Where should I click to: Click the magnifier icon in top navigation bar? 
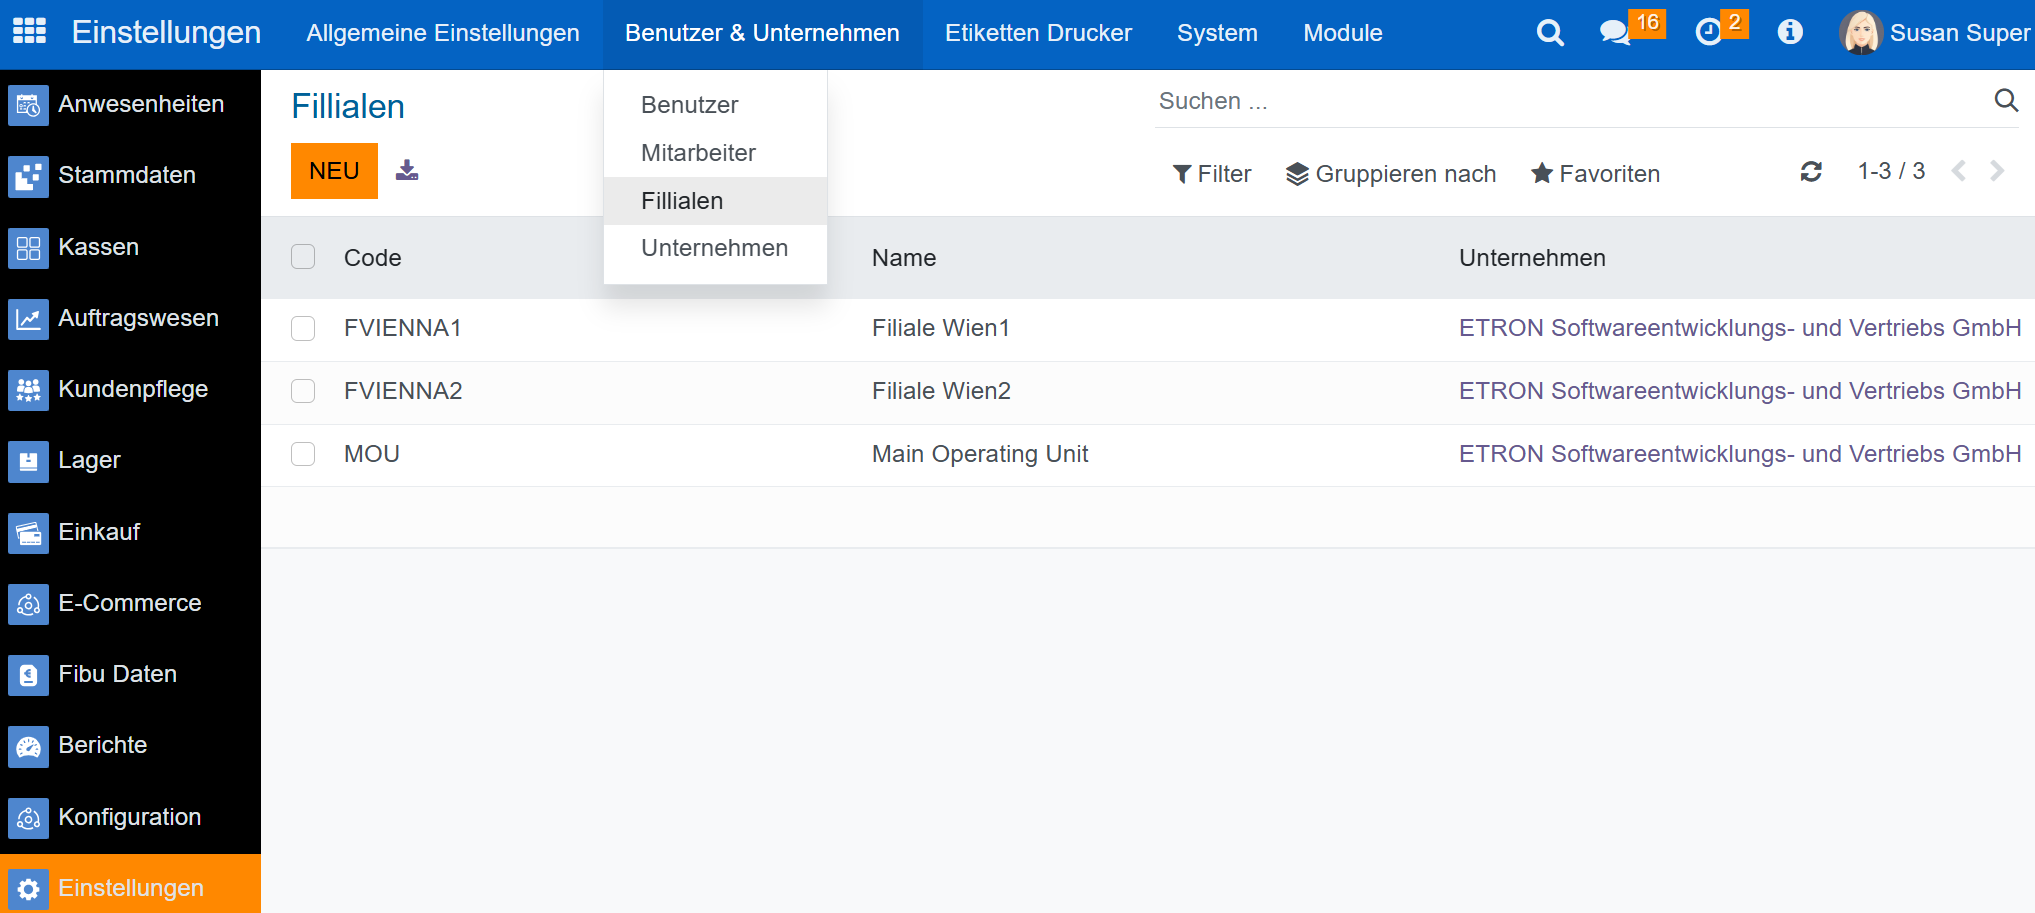(x=1550, y=33)
